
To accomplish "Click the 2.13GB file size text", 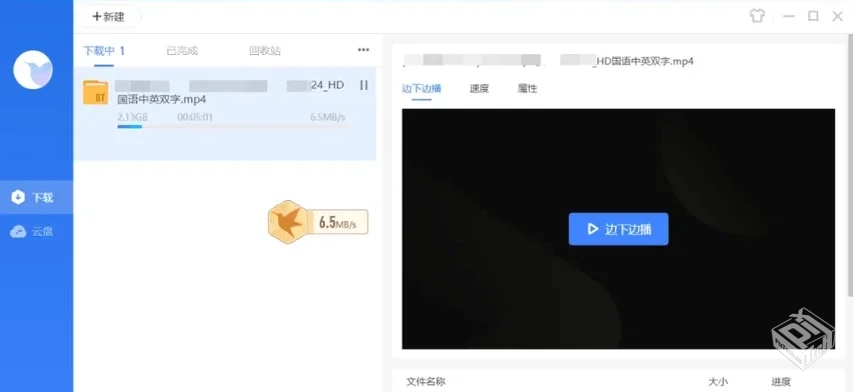I will [x=132, y=117].
